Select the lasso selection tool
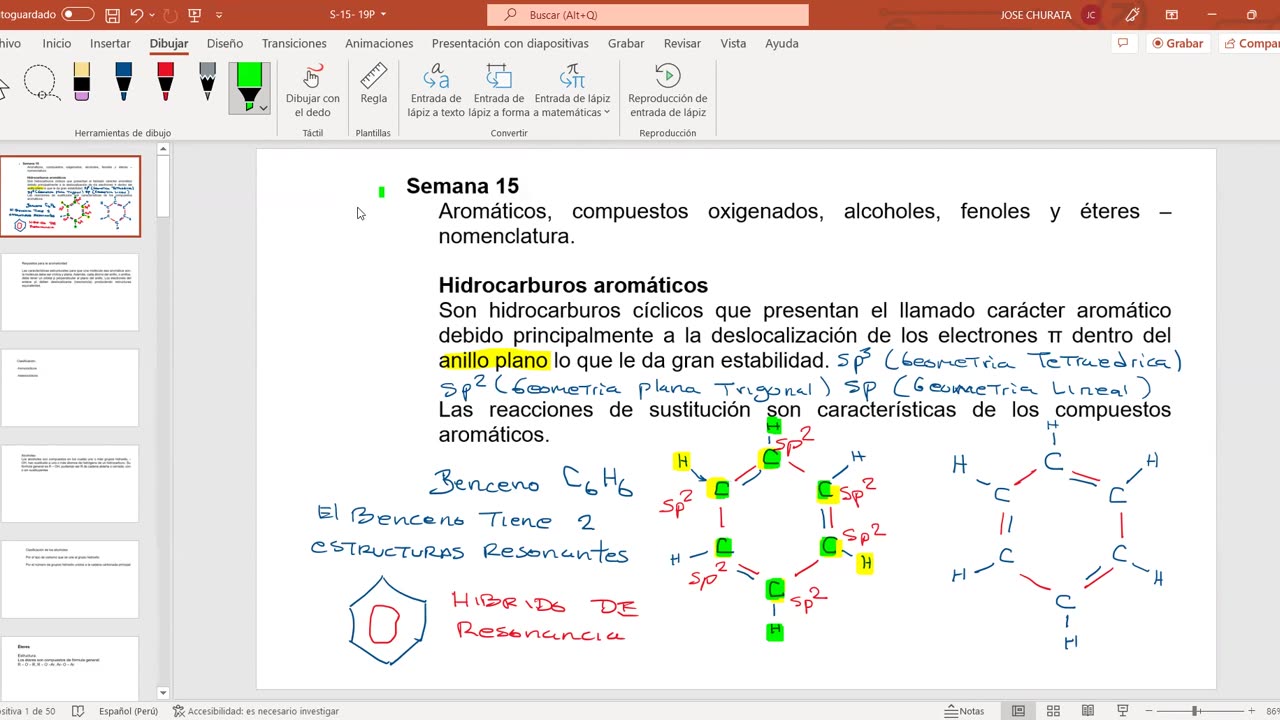Image resolution: width=1280 pixels, height=720 pixels. pyautogui.click(x=40, y=82)
